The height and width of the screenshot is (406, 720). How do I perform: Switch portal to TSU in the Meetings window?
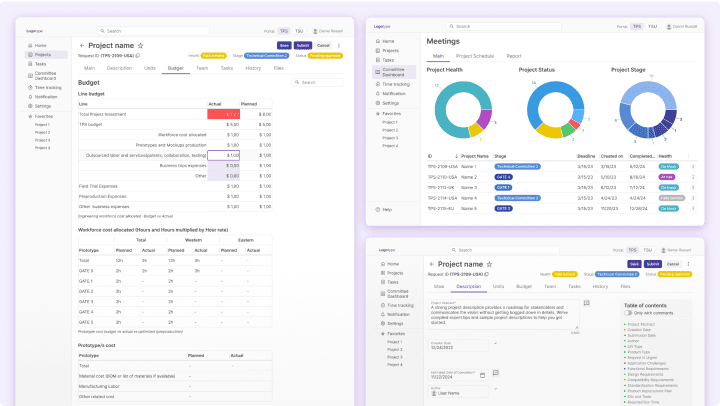(653, 26)
